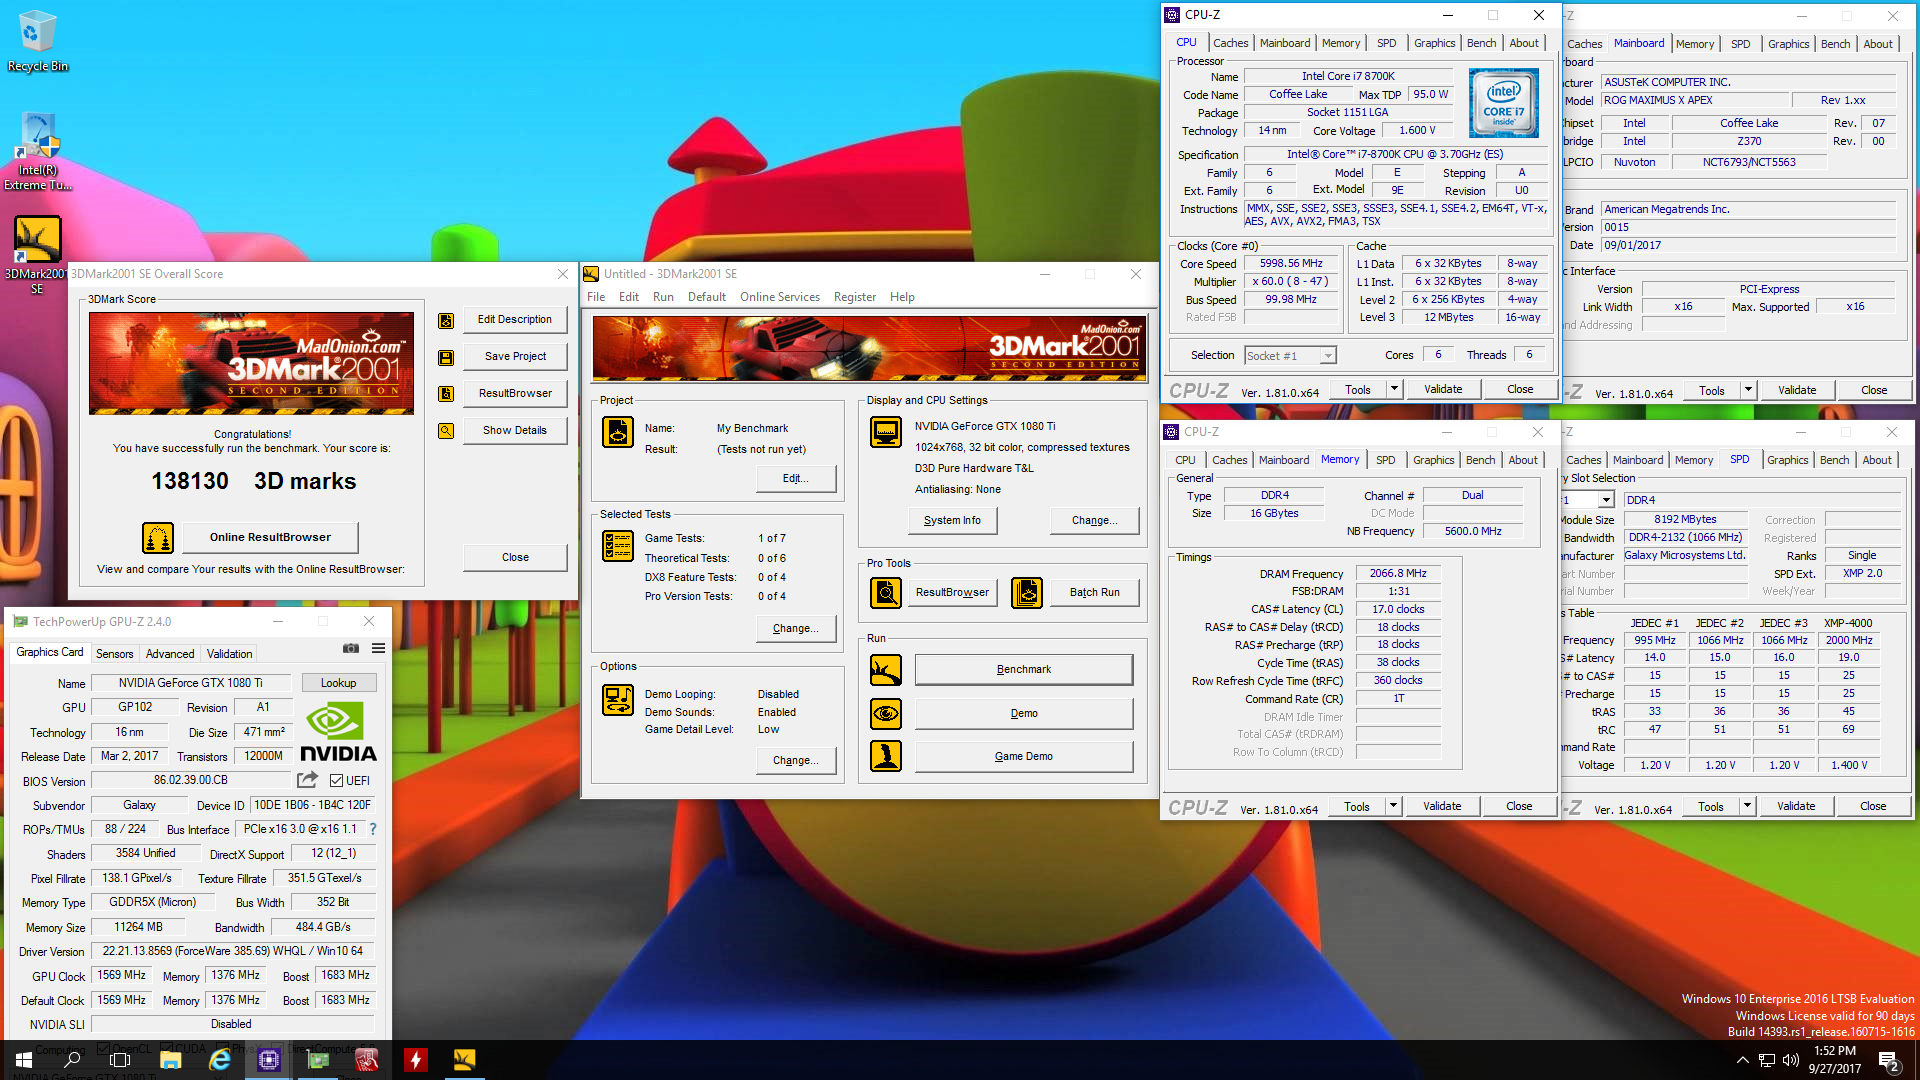The width and height of the screenshot is (1920, 1080).
Task: Open the SPD memory slot selection dropdown
Action: coord(1606,500)
